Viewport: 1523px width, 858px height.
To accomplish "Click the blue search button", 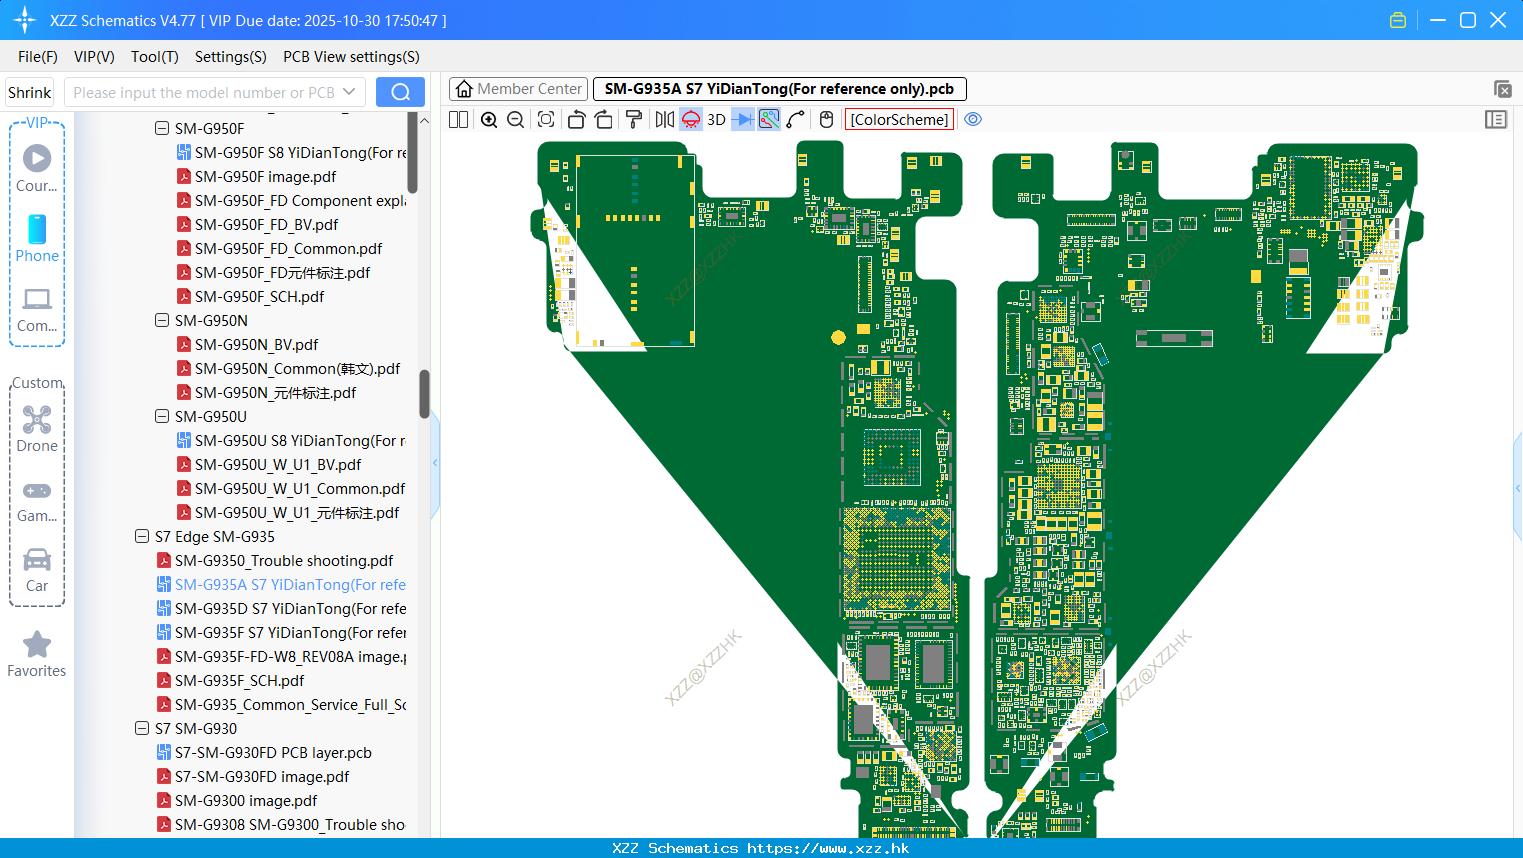I will pyautogui.click(x=400, y=92).
